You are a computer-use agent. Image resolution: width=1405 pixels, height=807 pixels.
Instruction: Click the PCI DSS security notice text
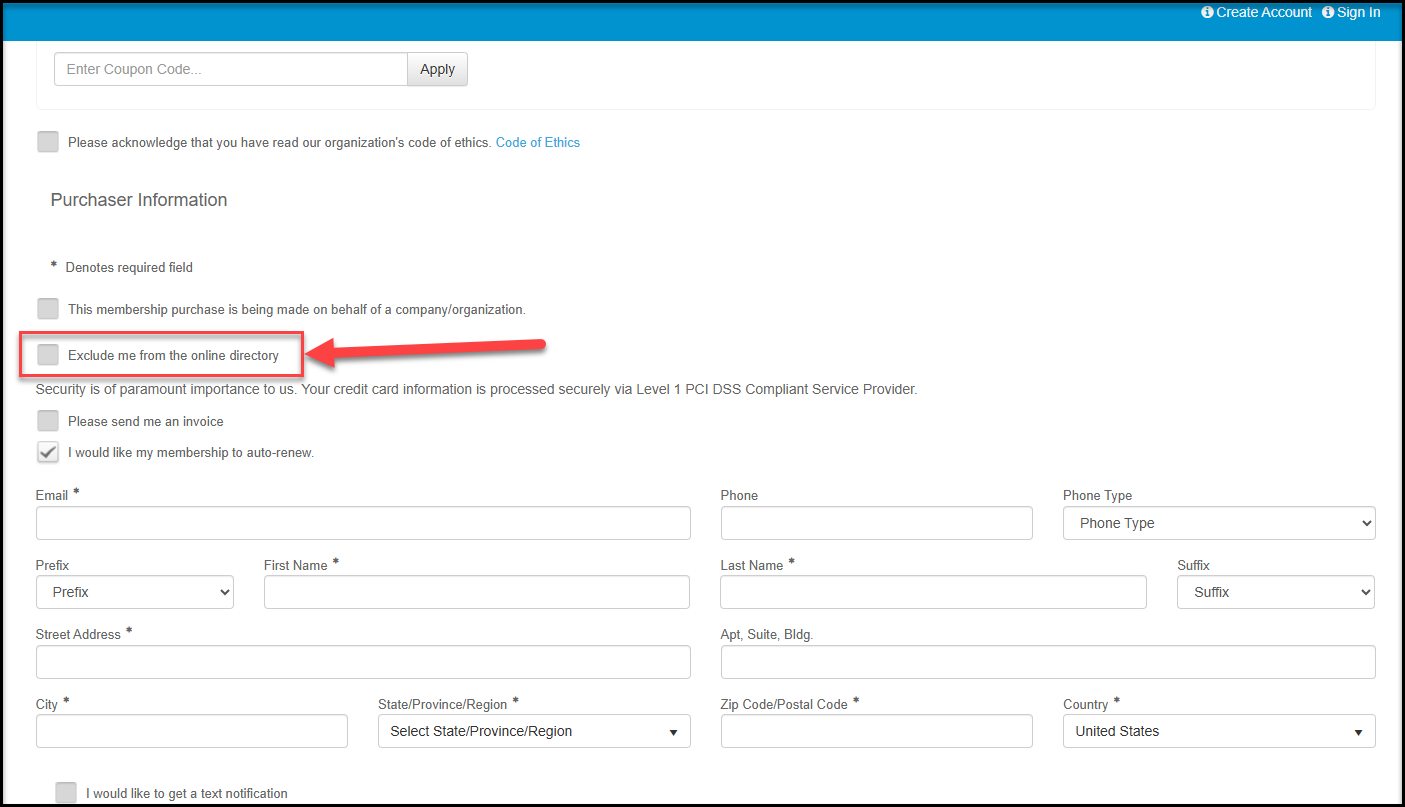(x=476, y=389)
